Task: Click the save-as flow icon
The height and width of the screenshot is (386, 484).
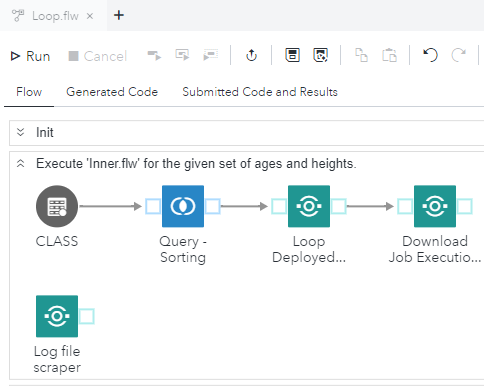Action: coord(320,55)
